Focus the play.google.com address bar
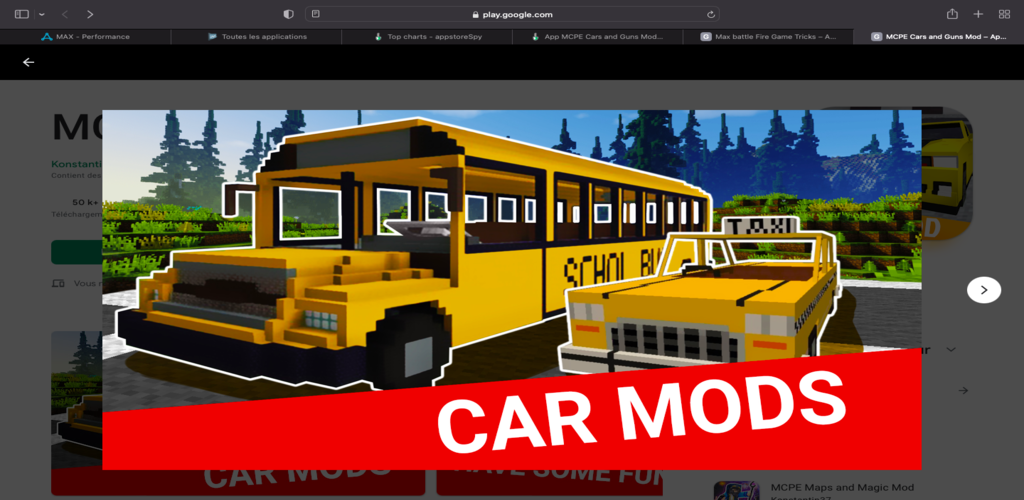The image size is (1024, 500). (512, 14)
